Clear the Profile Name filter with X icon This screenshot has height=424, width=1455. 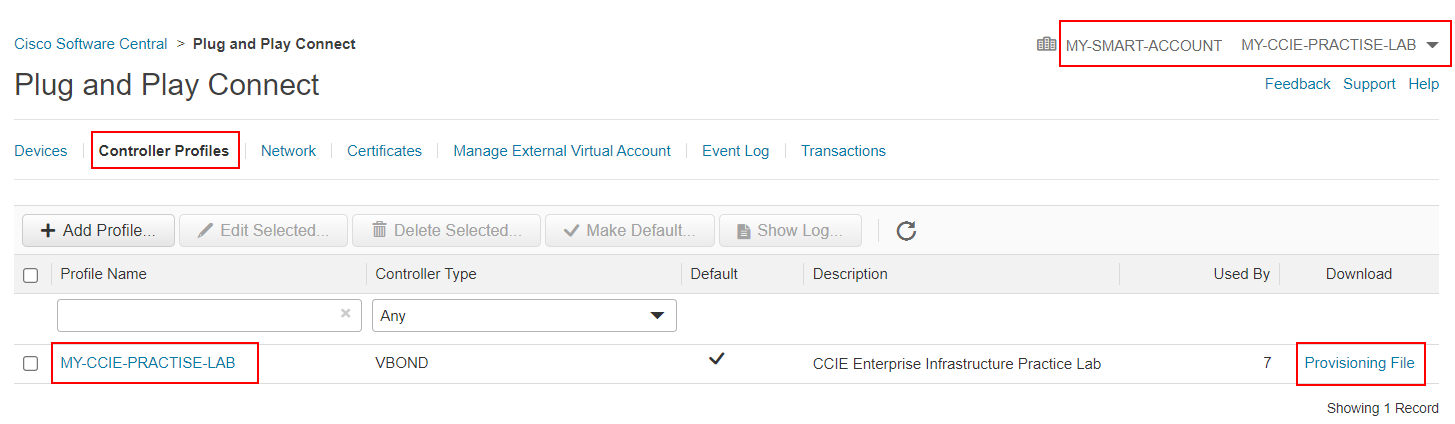tap(345, 314)
